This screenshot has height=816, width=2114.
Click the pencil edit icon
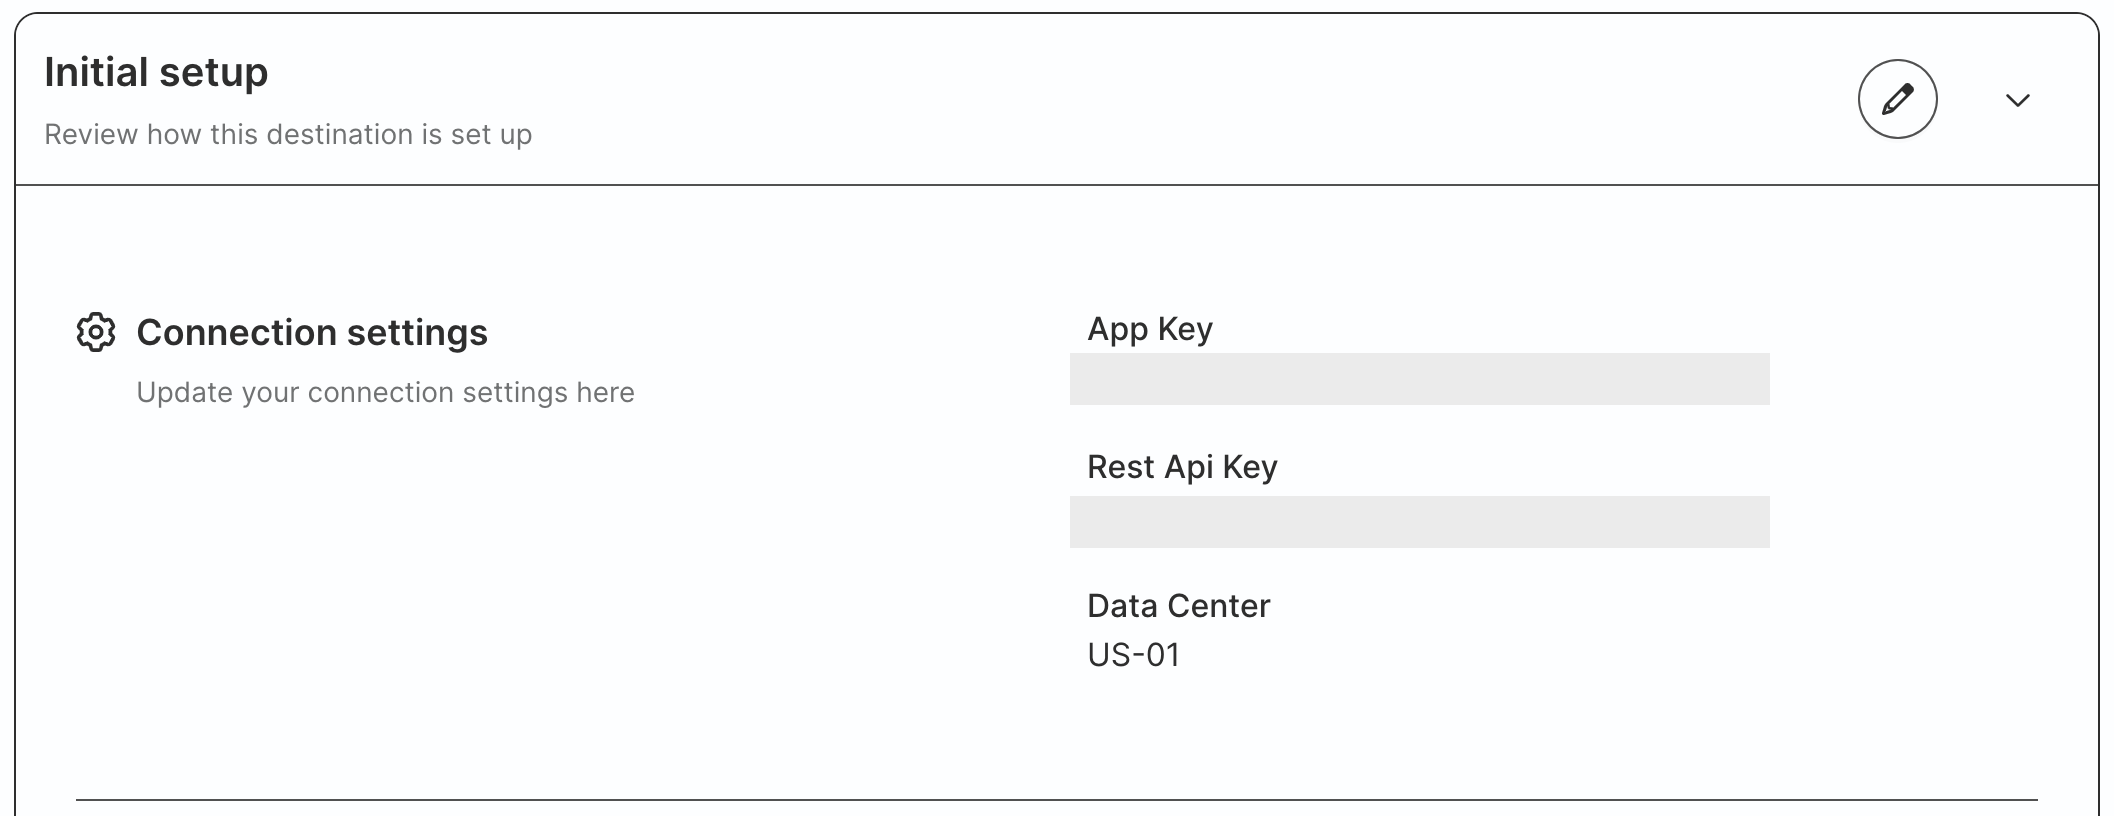tap(1897, 99)
